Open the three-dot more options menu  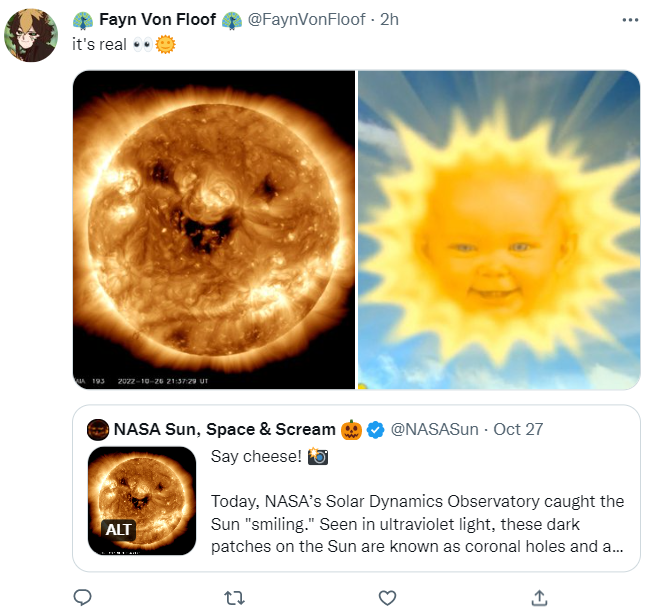pos(629,20)
